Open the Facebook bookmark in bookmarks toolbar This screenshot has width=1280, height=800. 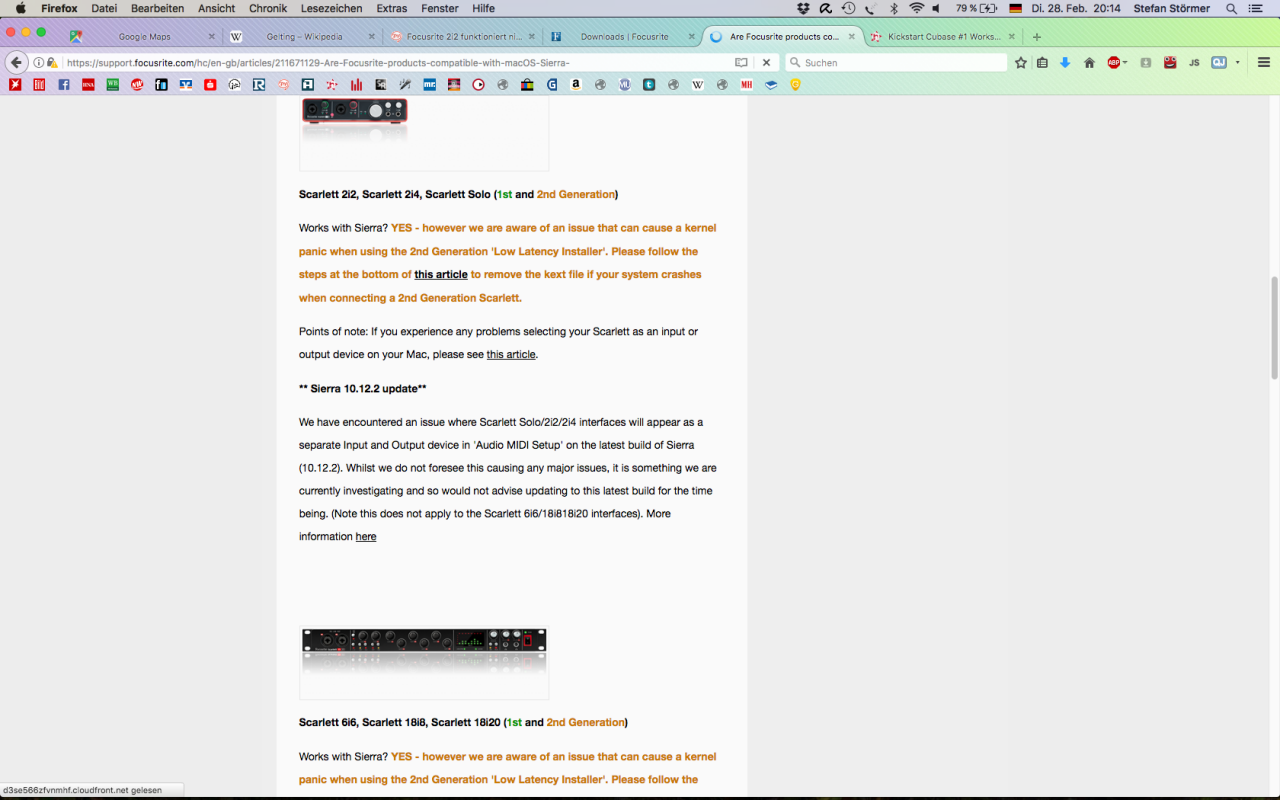click(64, 85)
